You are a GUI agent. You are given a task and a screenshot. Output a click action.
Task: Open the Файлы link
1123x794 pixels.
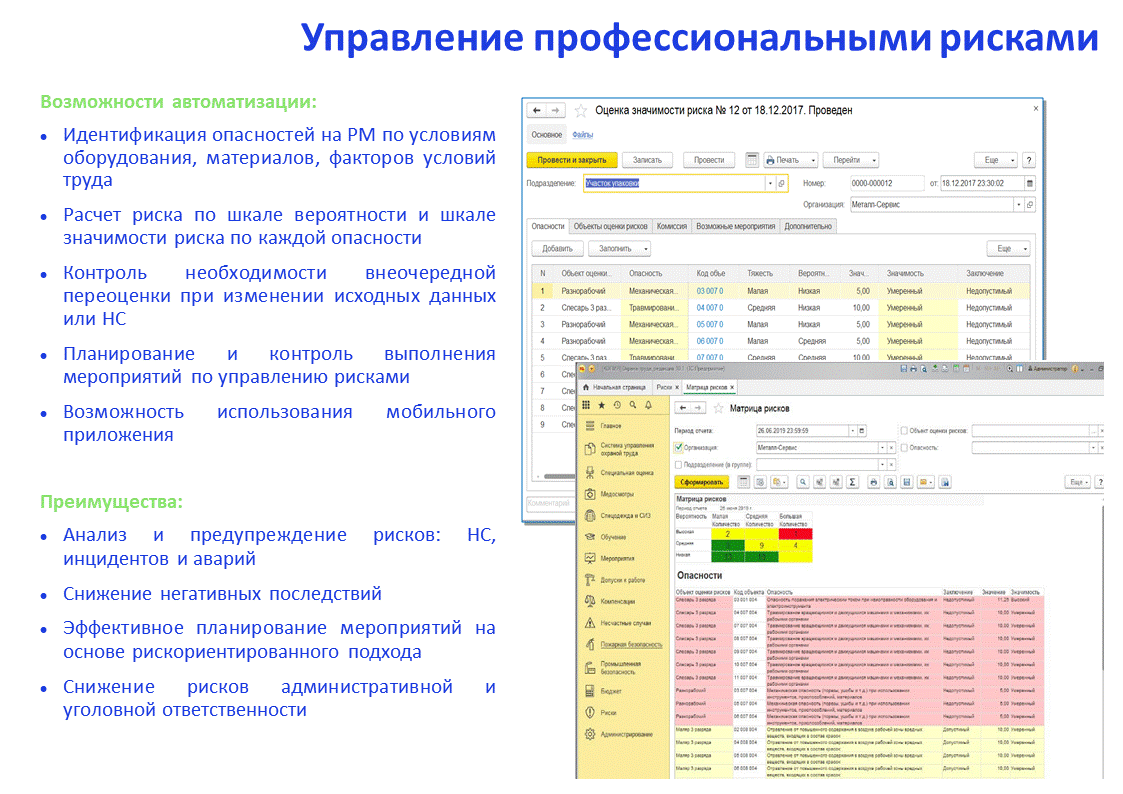pyautogui.click(x=582, y=135)
